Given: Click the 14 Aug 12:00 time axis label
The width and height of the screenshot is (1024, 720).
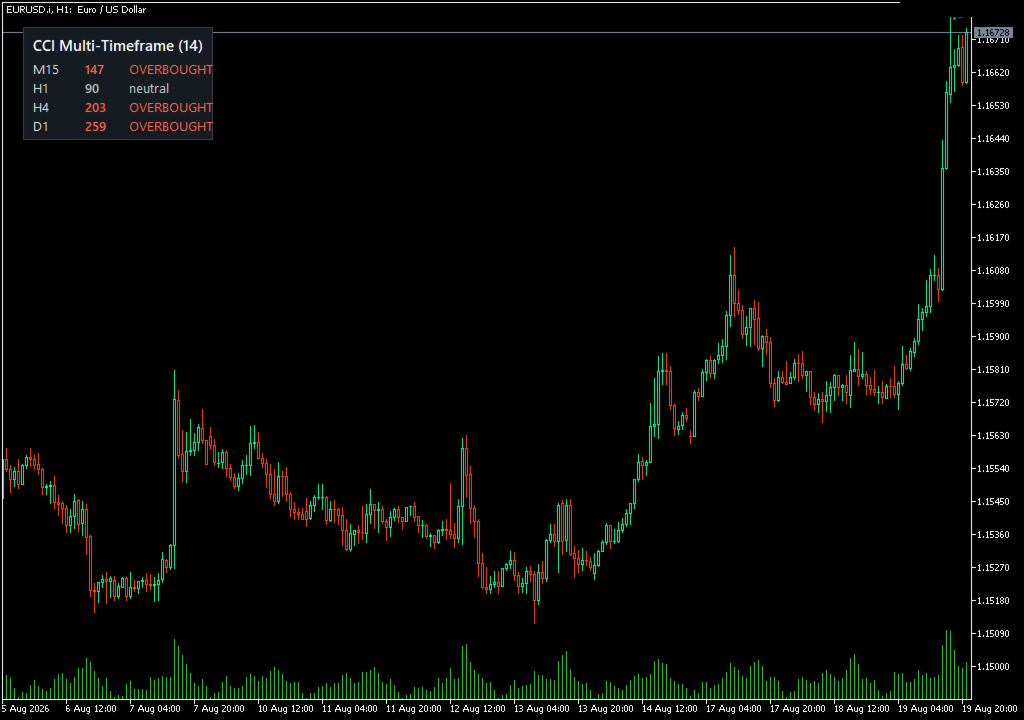Looking at the screenshot, I should coord(669,709).
